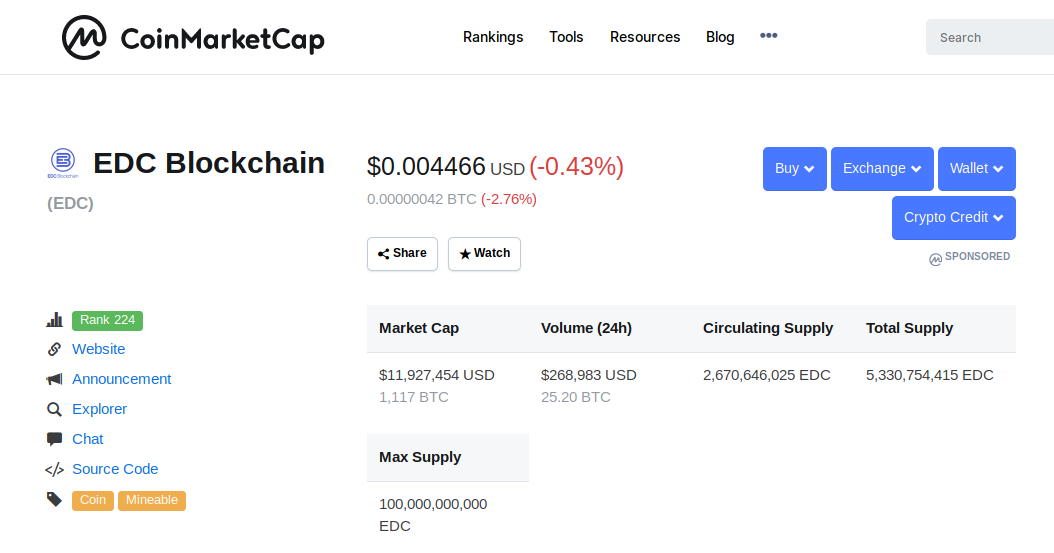Image resolution: width=1054 pixels, height=553 pixels.
Task: Click the Search input field
Action: [x=989, y=37]
